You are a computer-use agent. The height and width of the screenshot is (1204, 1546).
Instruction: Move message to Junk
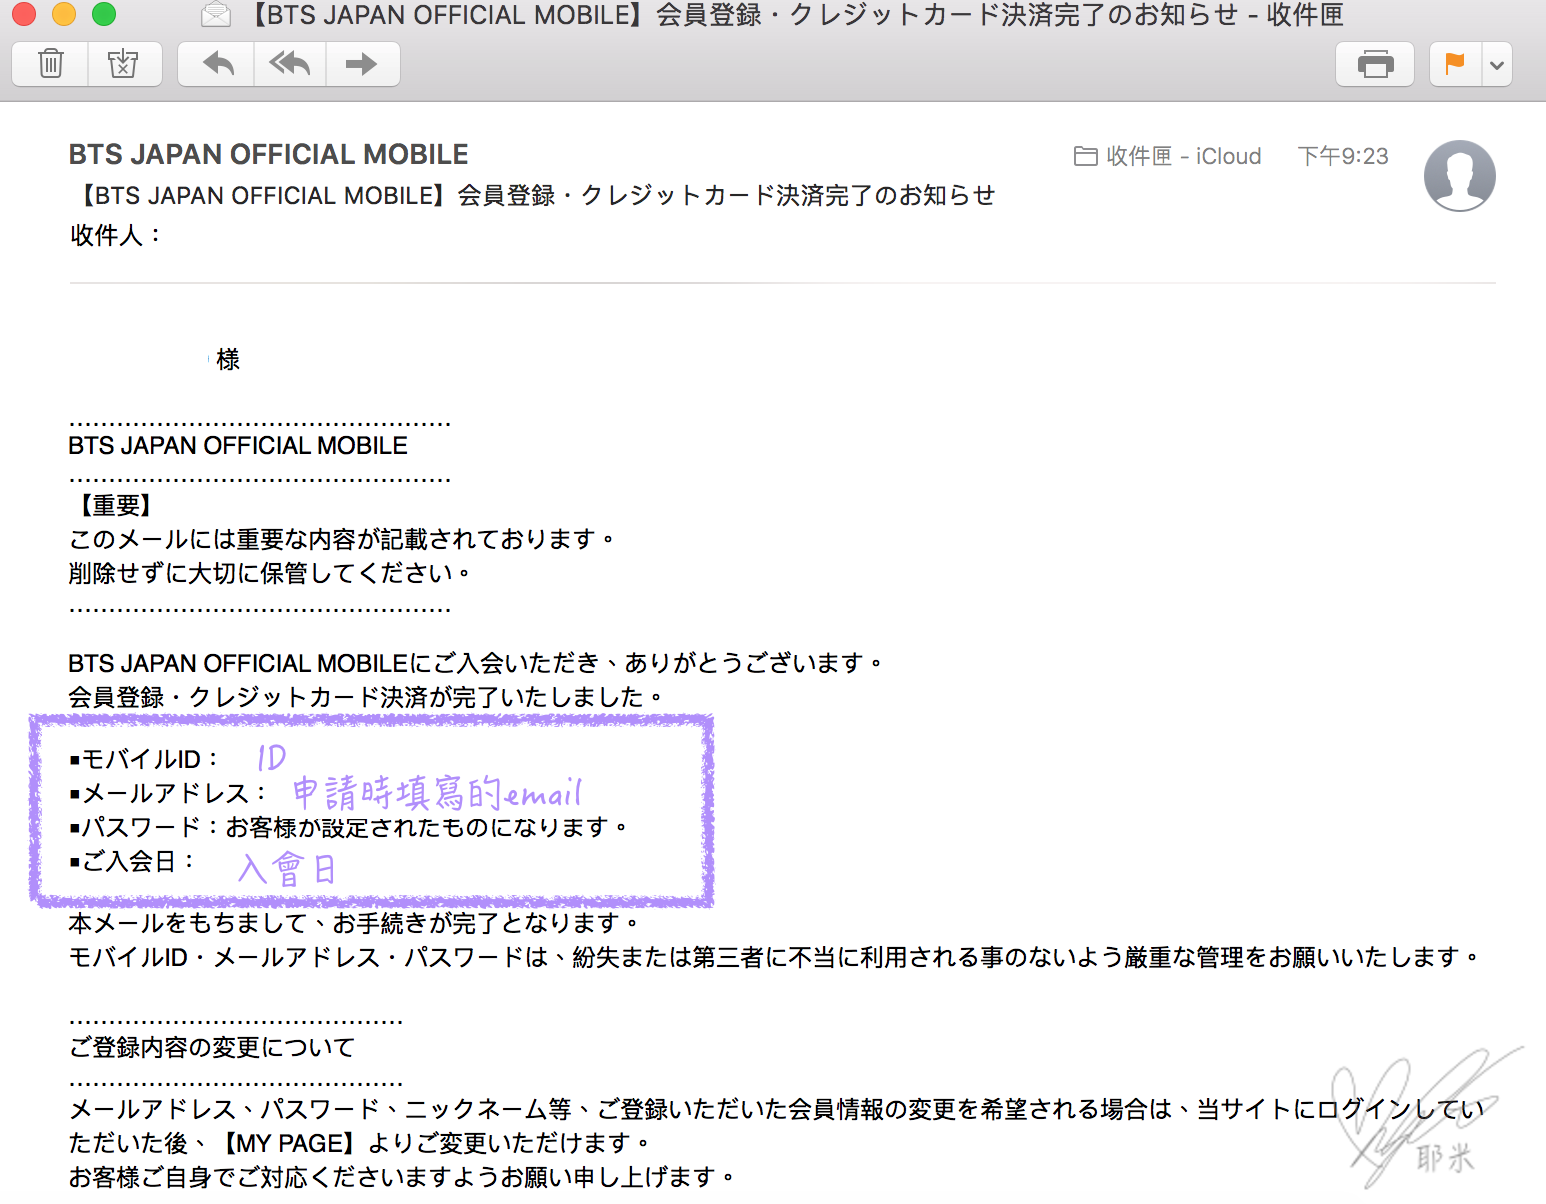tap(124, 64)
